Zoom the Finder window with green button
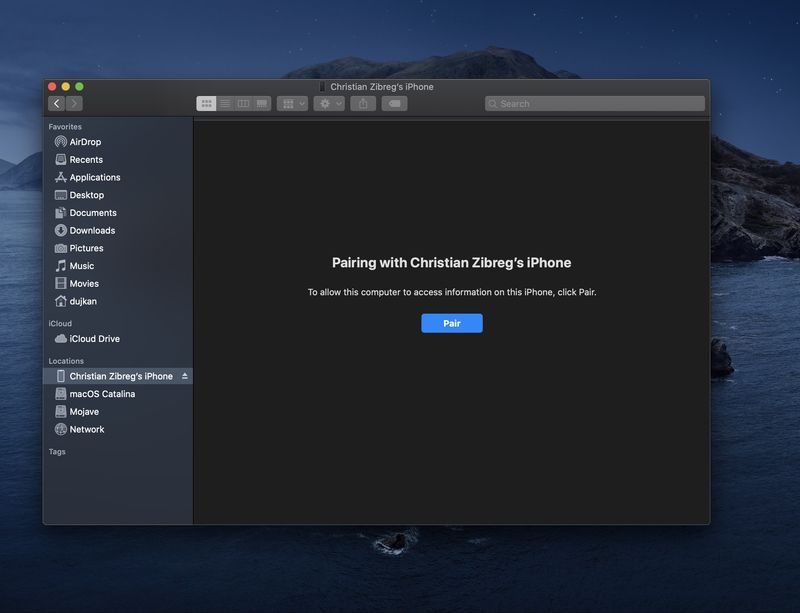 tap(79, 87)
